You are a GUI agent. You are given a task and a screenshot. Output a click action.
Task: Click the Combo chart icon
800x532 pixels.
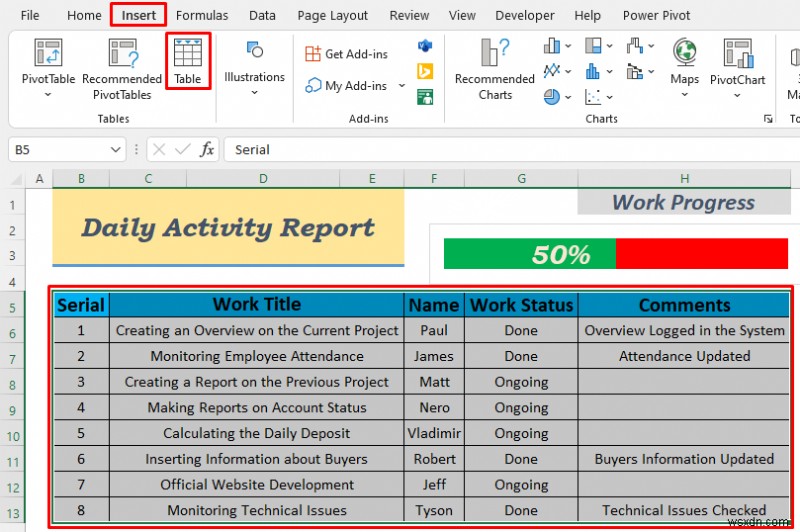pos(634,71)
